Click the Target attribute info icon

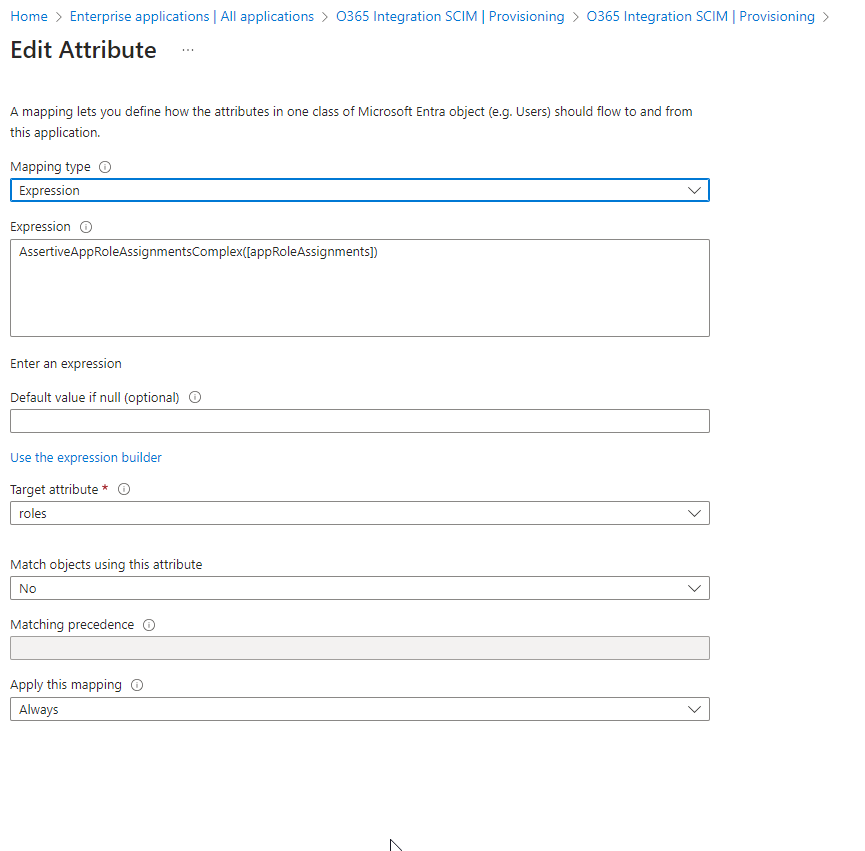click(124, 490)
